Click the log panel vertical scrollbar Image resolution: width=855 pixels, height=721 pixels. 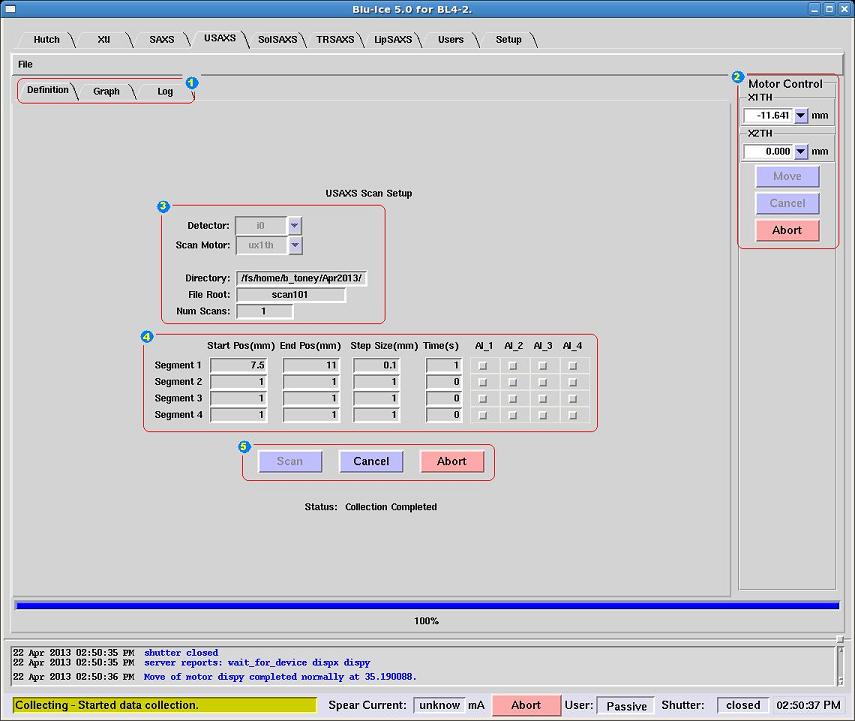pos(842,664)
